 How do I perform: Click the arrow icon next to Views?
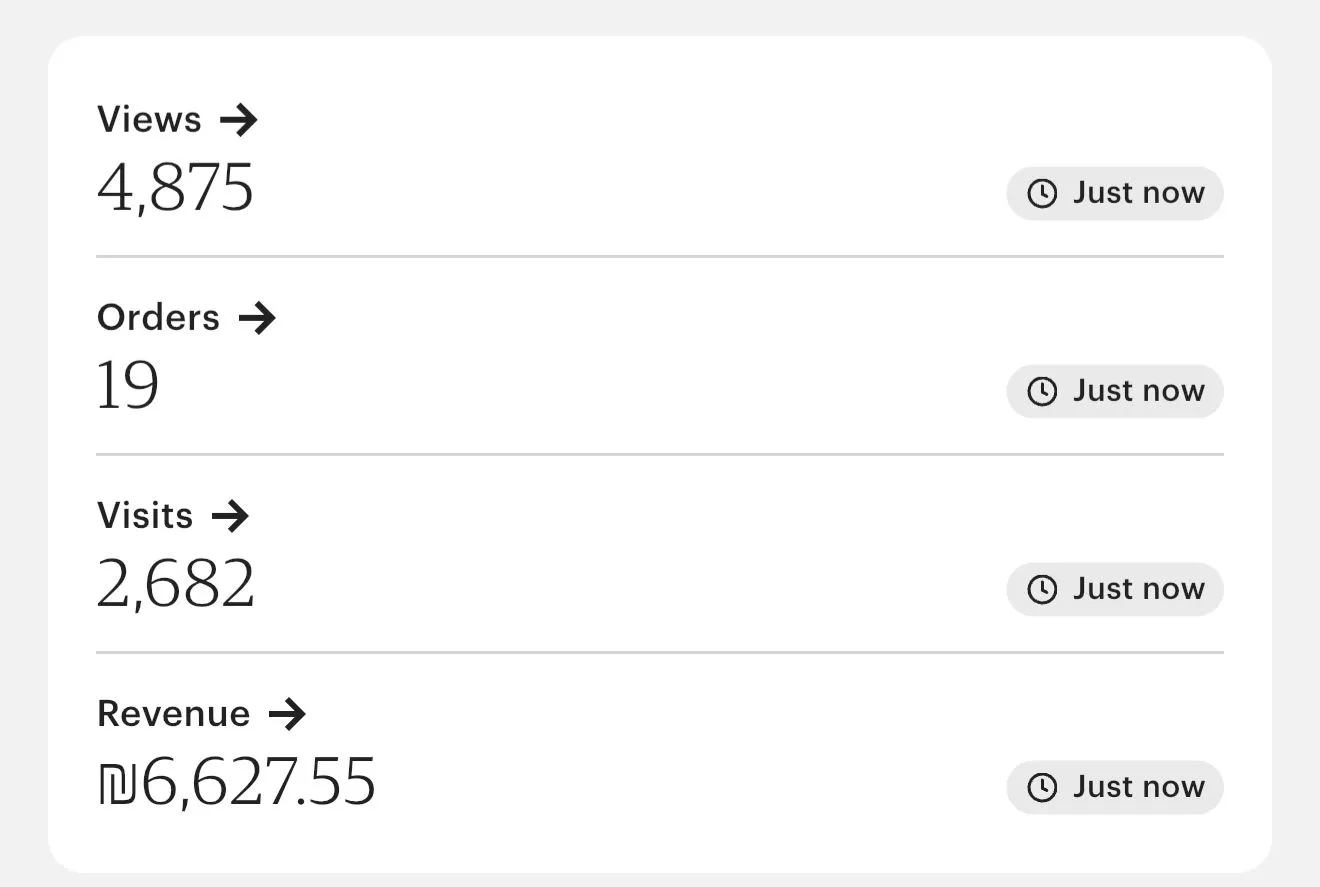239,121
